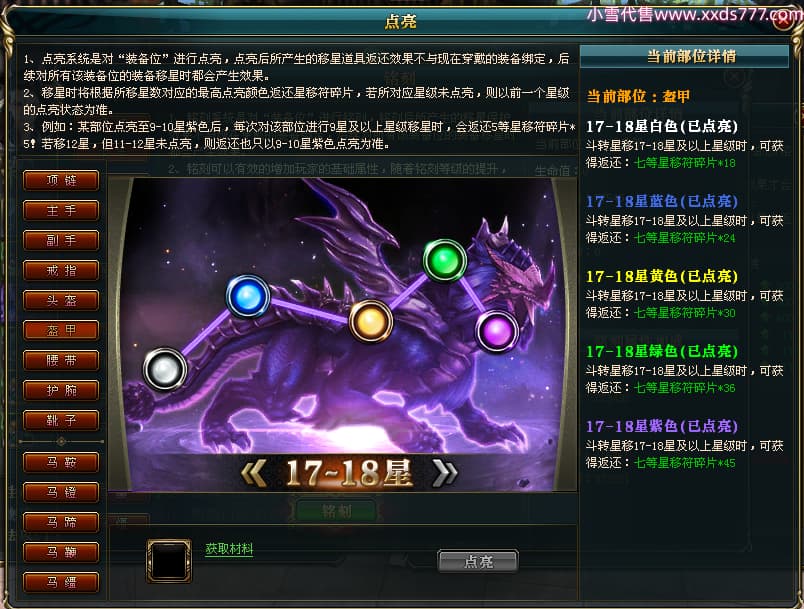804x609 pixels.
Task: Select the 腰带 slot button
Action: coord(61,360)
